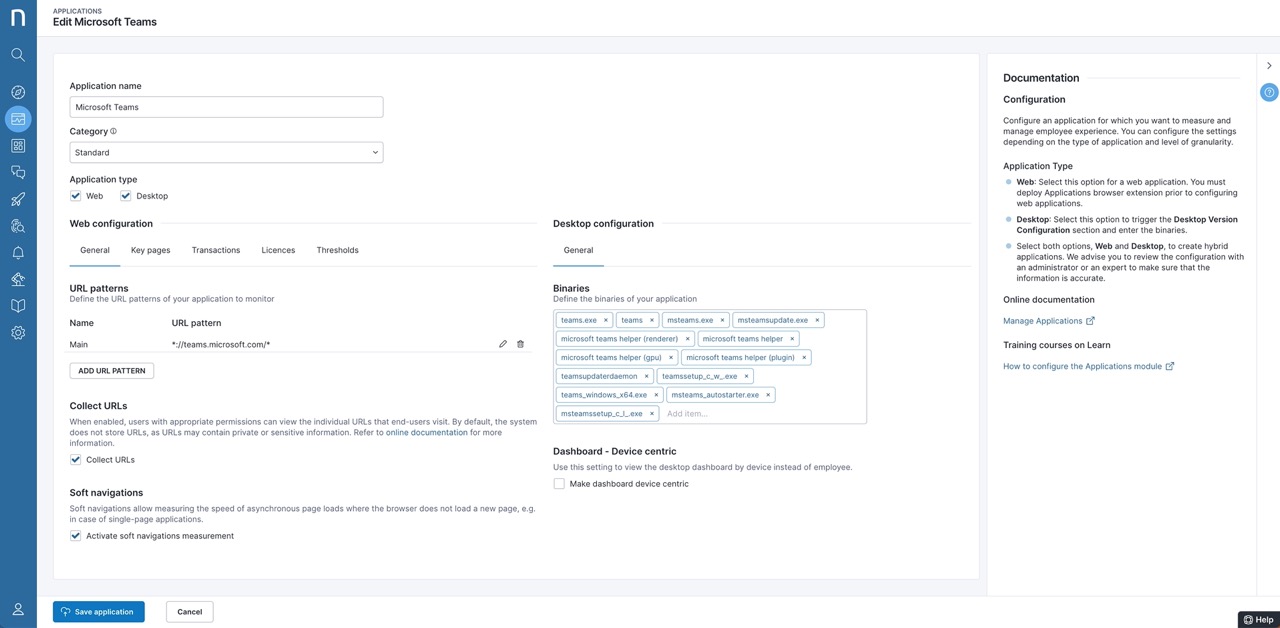
Task: Uncheck the Web application type checkbox
Action: pos(76,196)
